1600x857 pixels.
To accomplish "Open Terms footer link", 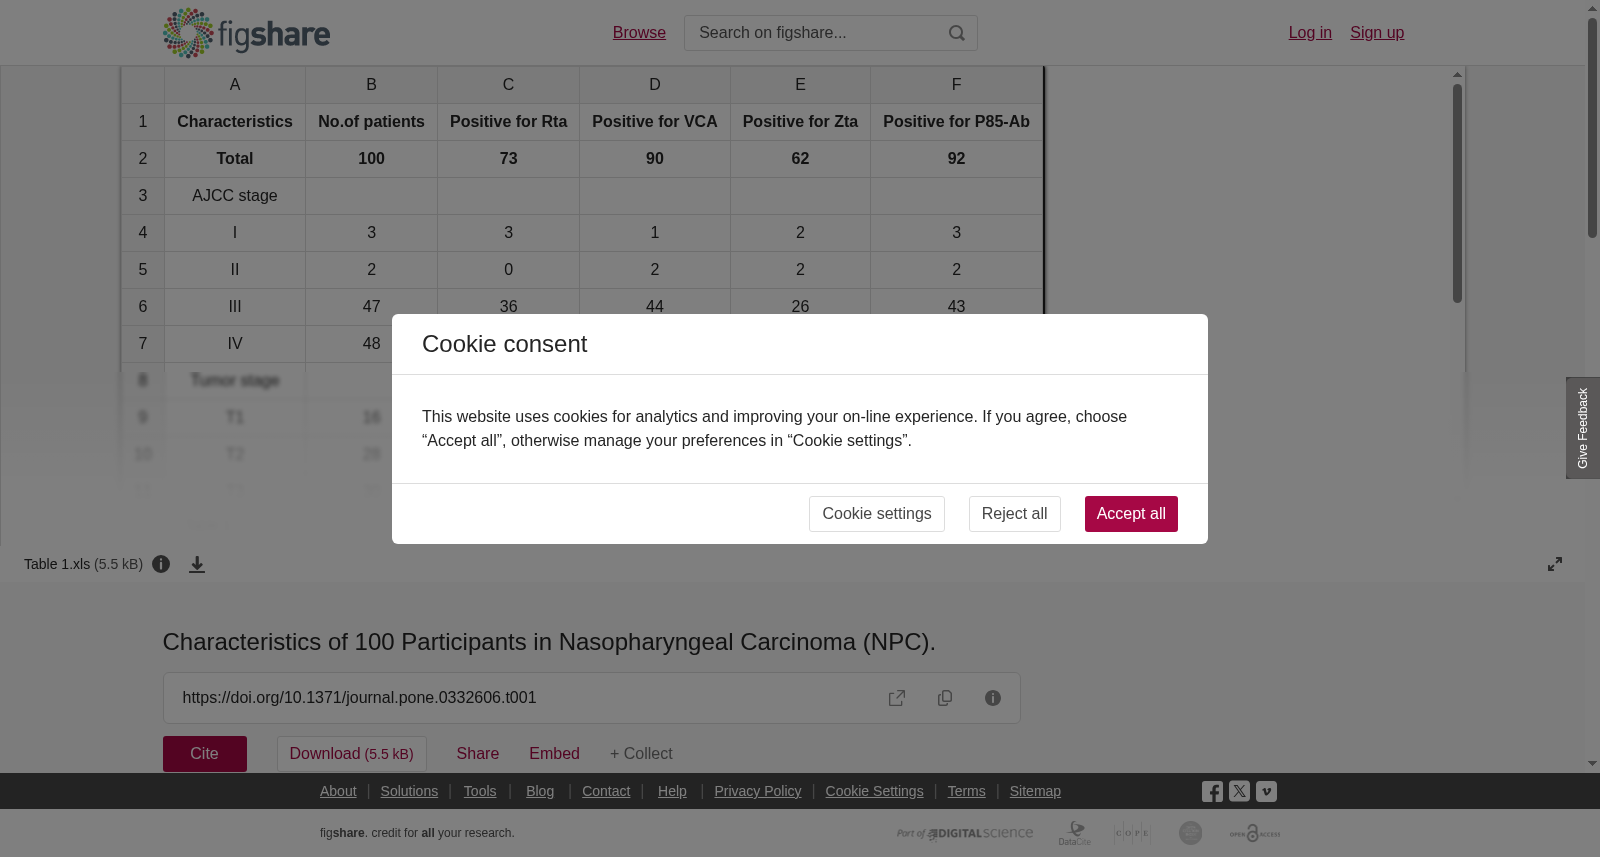I will tap(966, 791).
